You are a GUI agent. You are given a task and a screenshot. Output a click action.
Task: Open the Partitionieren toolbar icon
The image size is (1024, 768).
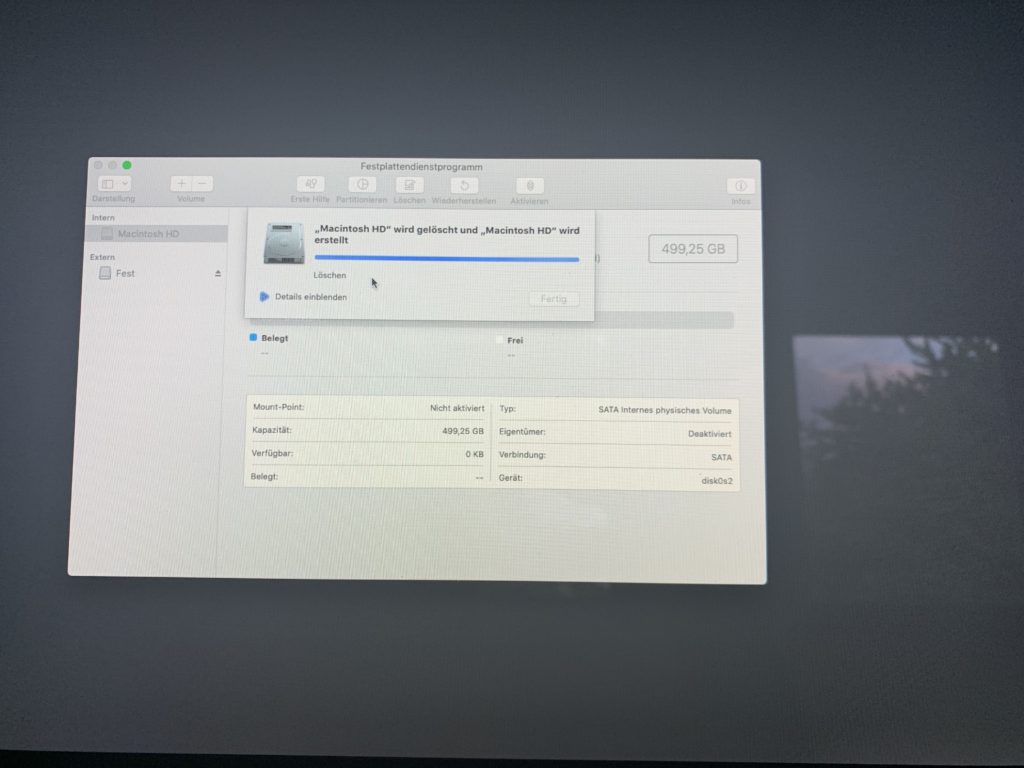362,185
